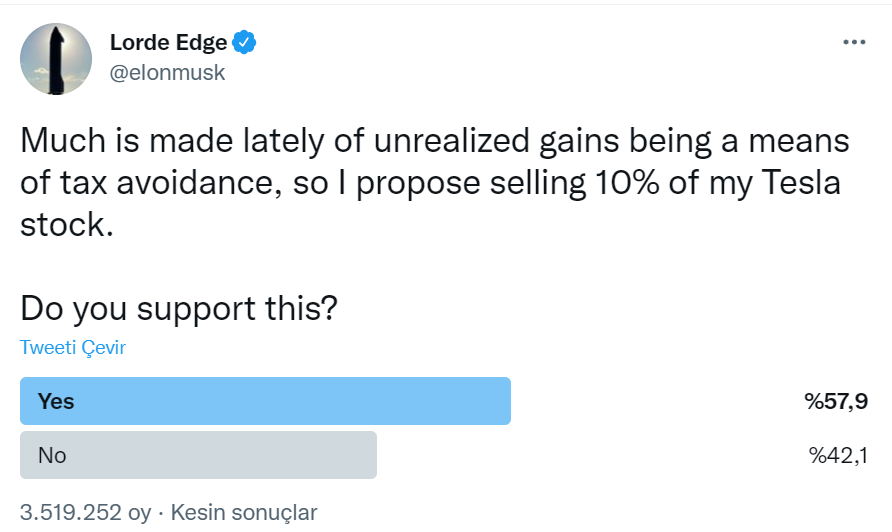
Task: Click the tweet's first line about unrealized gains
Action: click(435, 141)
